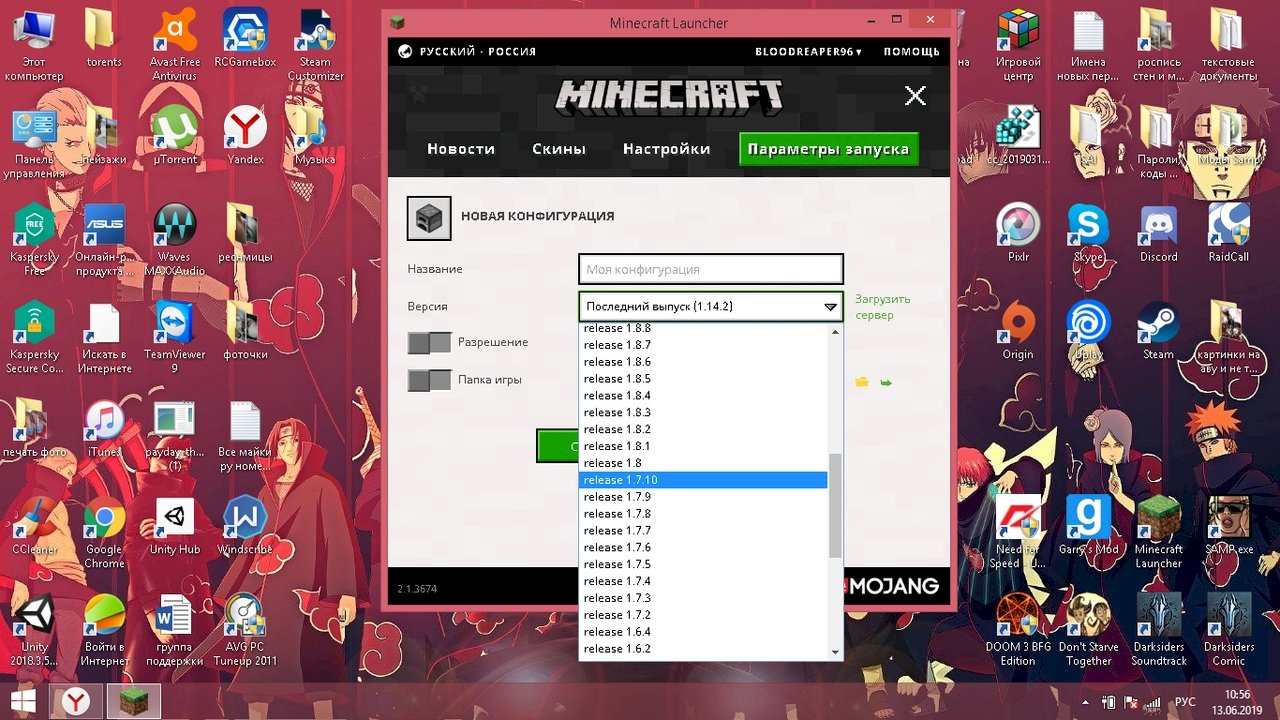Open Discord desktop icon
The height and width of the screenshot is (720, 1280).
point(1158,233)
